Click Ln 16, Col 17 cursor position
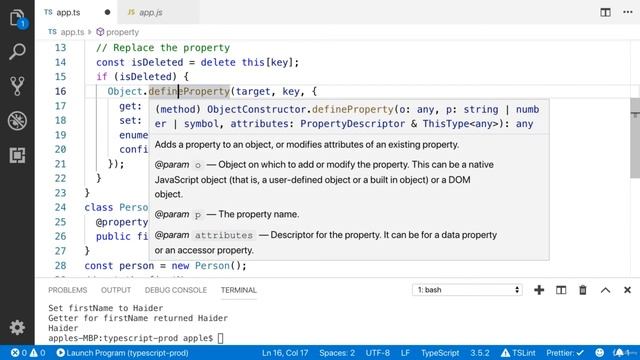The image size is (640, 360). pyautogui.click(x=285, y=353)
